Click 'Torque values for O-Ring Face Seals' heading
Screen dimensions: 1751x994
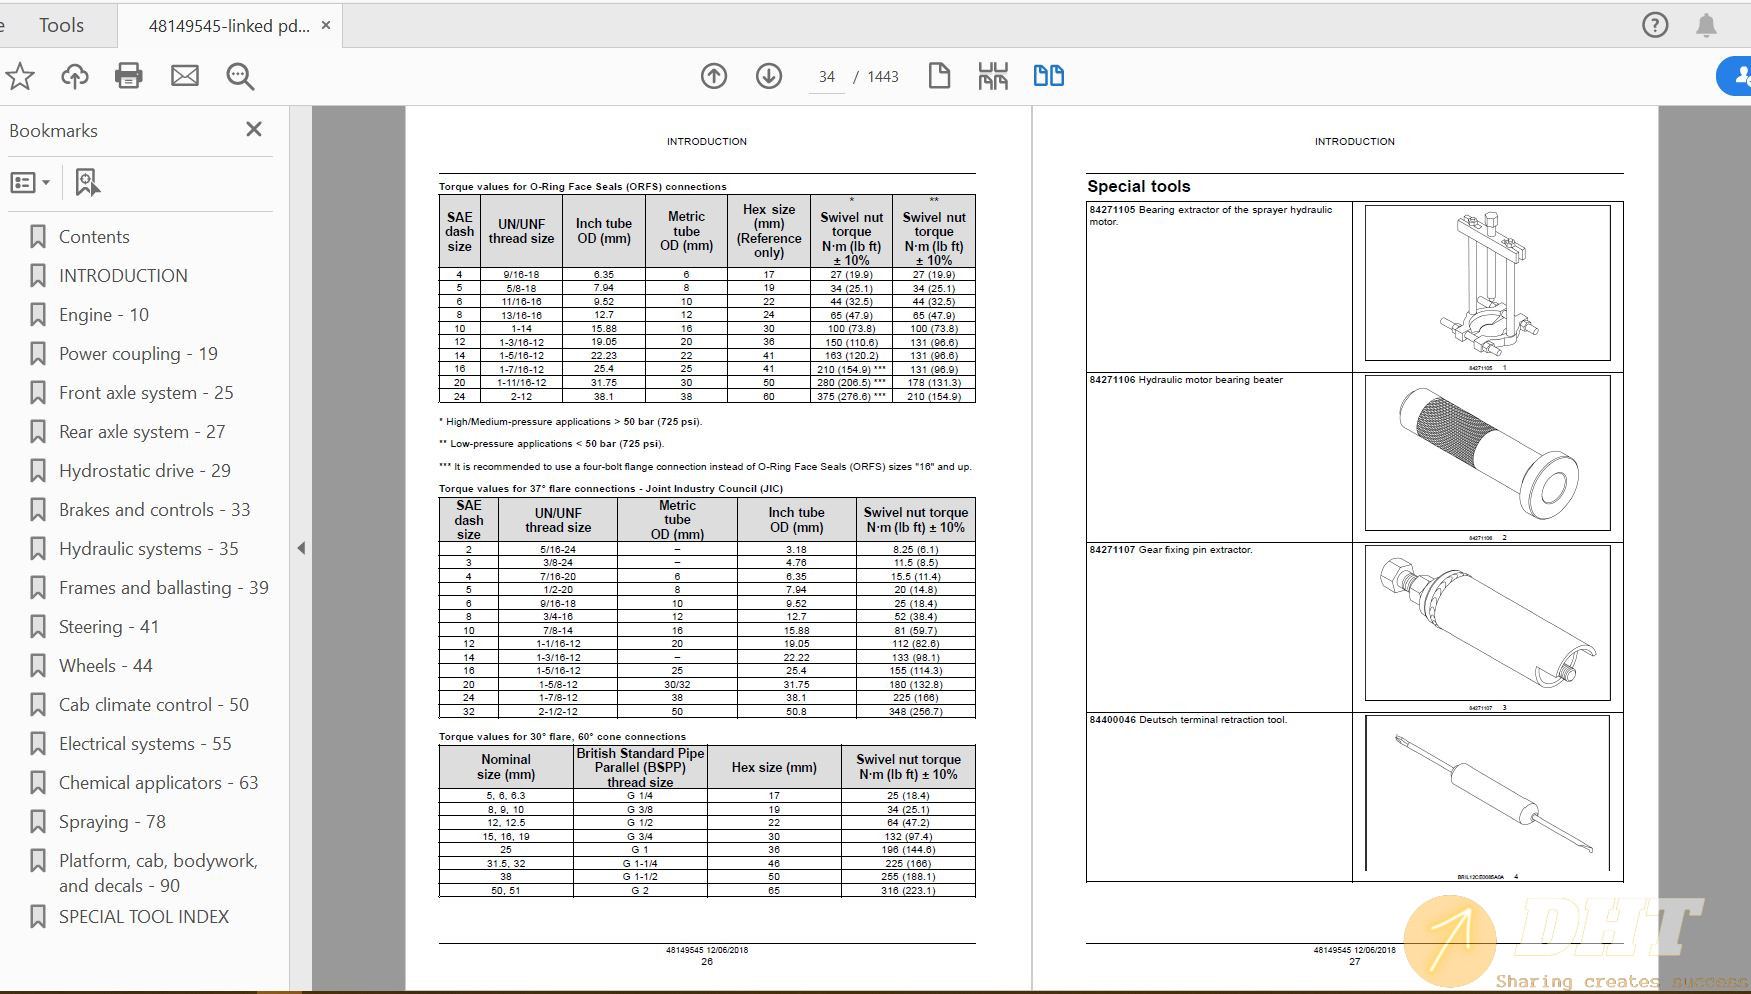pos(582,186)
